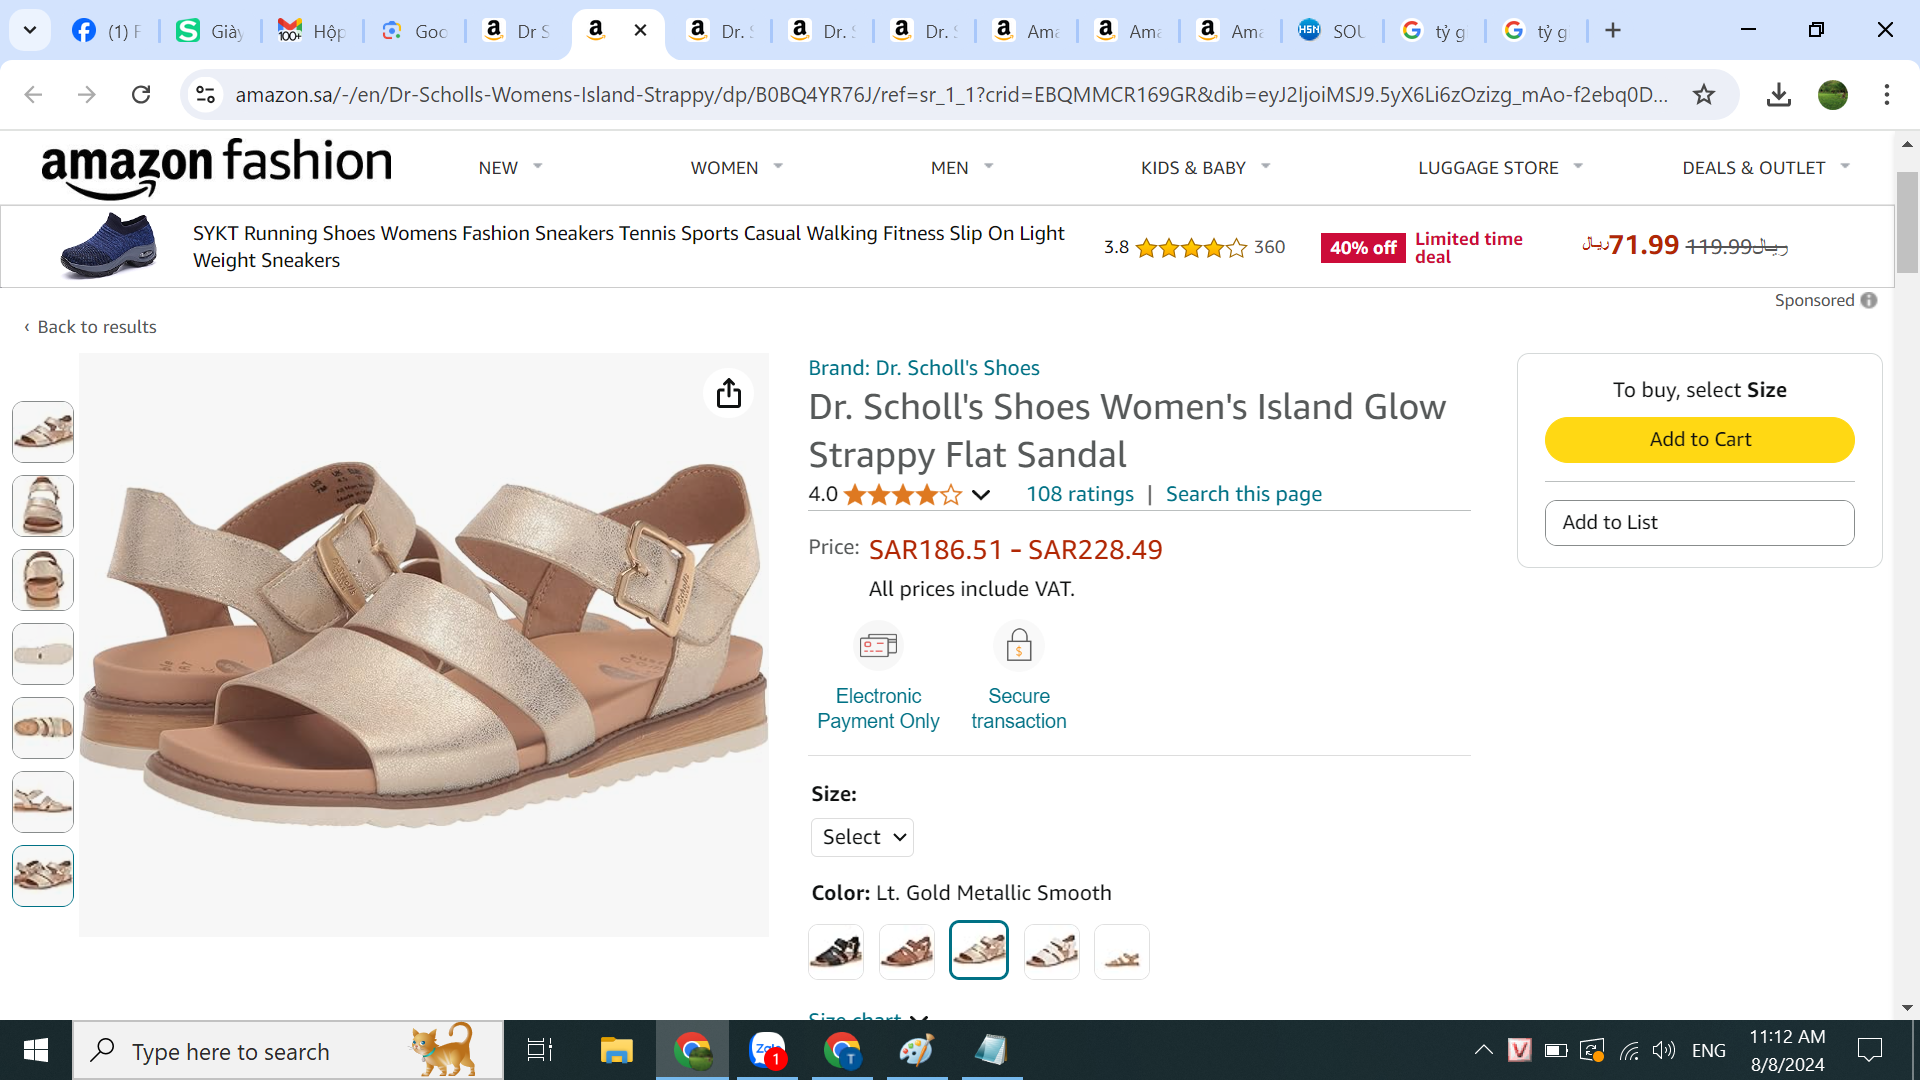Viewport: 1920px width, 1080px height.
Task: Open the site information icon in address bar
Action: point(206,95)
